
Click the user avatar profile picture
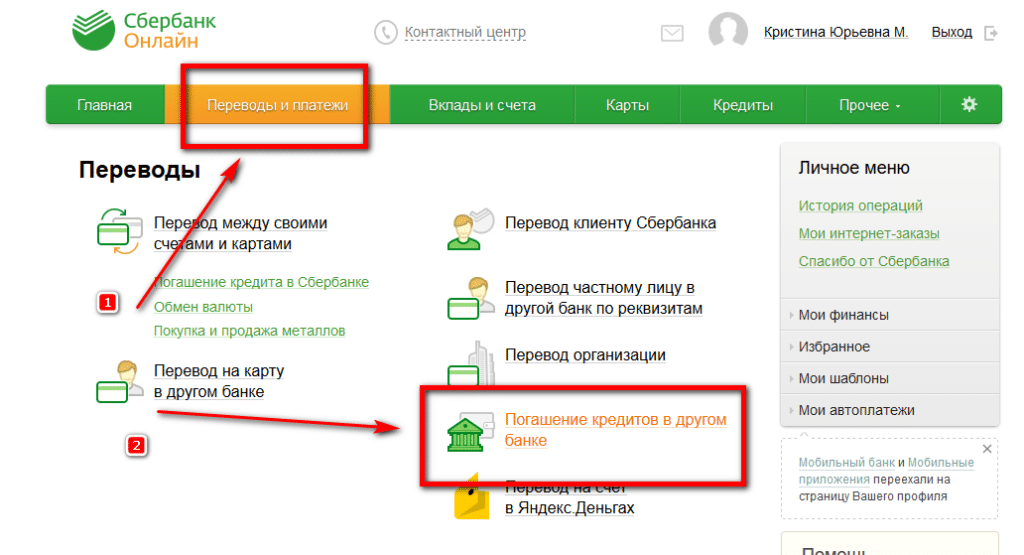(728, 30)
